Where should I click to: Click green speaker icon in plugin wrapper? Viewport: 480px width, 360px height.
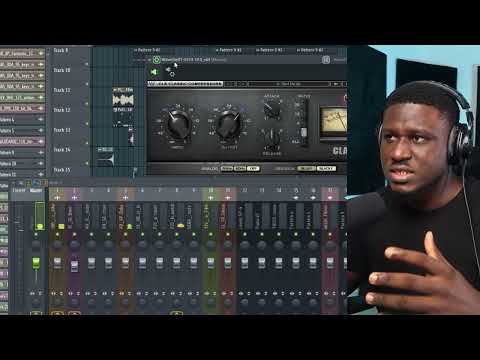[154, 72]
